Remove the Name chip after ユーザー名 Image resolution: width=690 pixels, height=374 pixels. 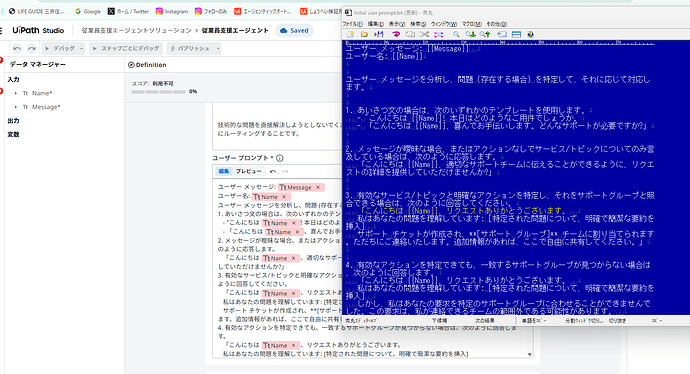tap(284, 197)
